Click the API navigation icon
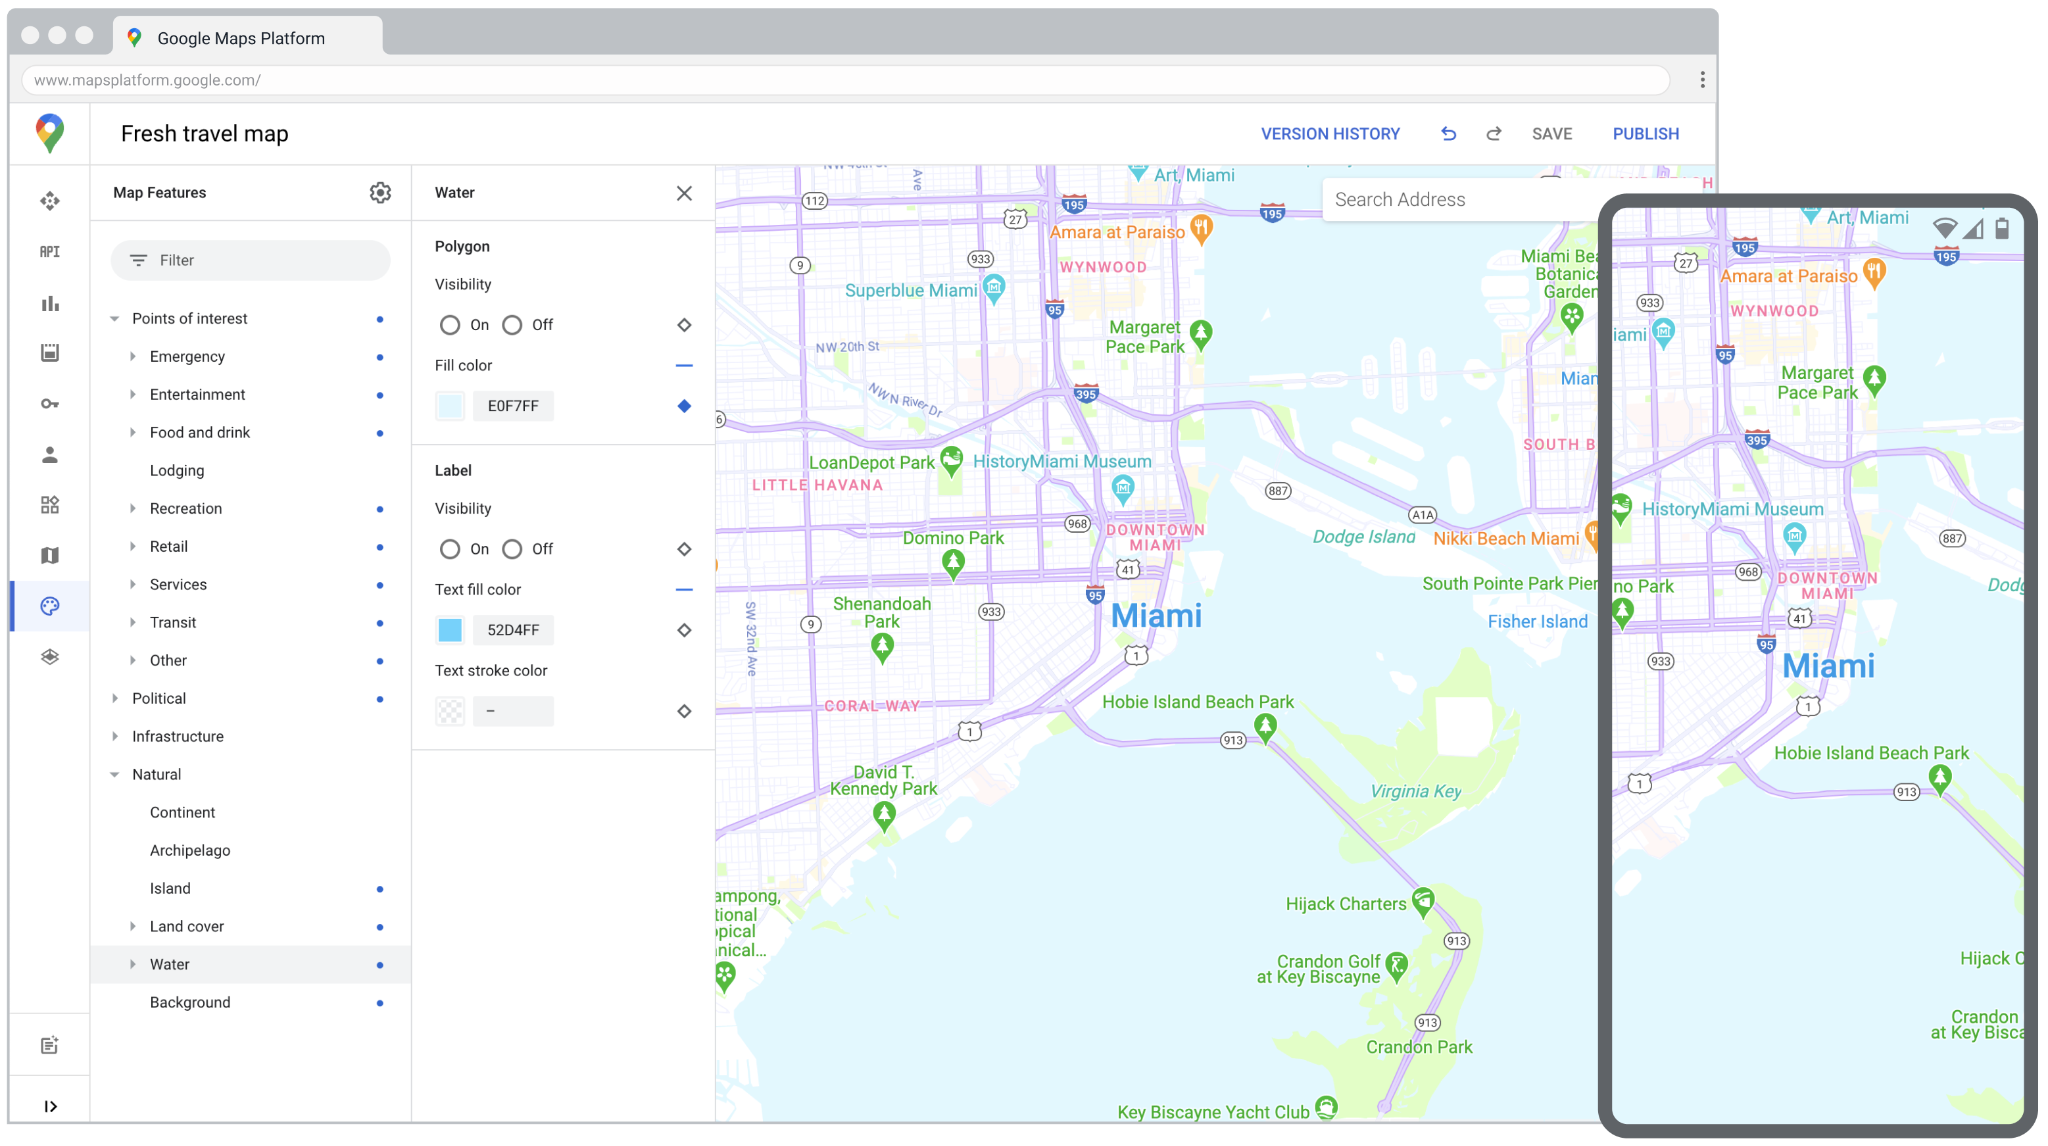The width and height of the screenshot is (2048, 1146). (49, 252)
